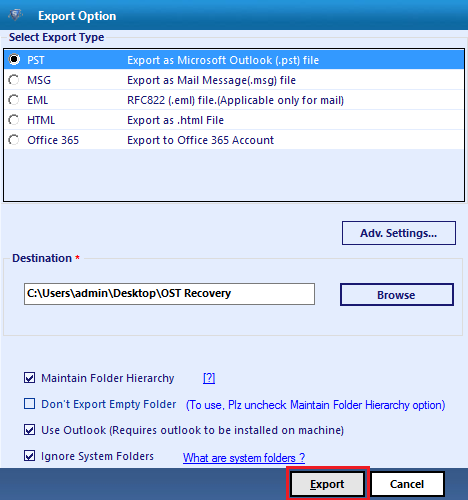
Task: Toggle the Use Outlook checkbox
Action: tap(29, 430)
